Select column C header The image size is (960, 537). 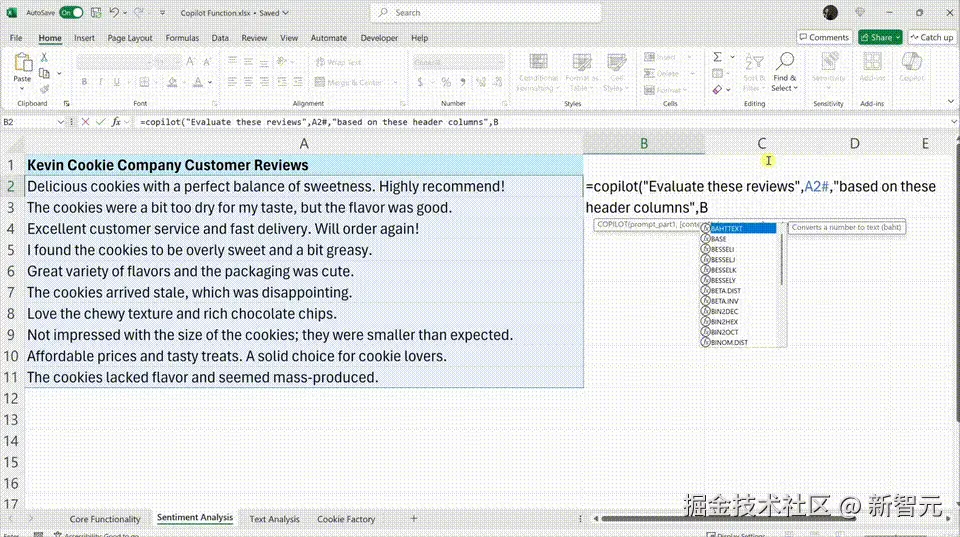tap(762, 143)
